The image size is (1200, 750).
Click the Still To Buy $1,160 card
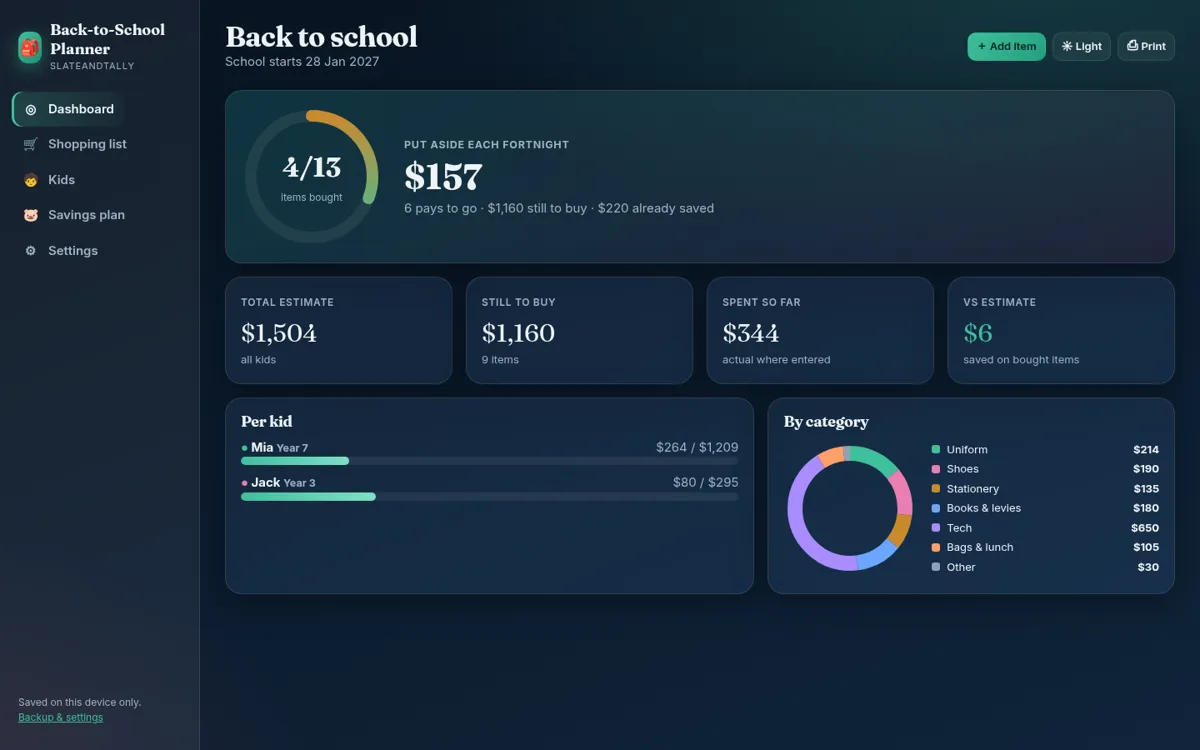(x=579, y=330)
